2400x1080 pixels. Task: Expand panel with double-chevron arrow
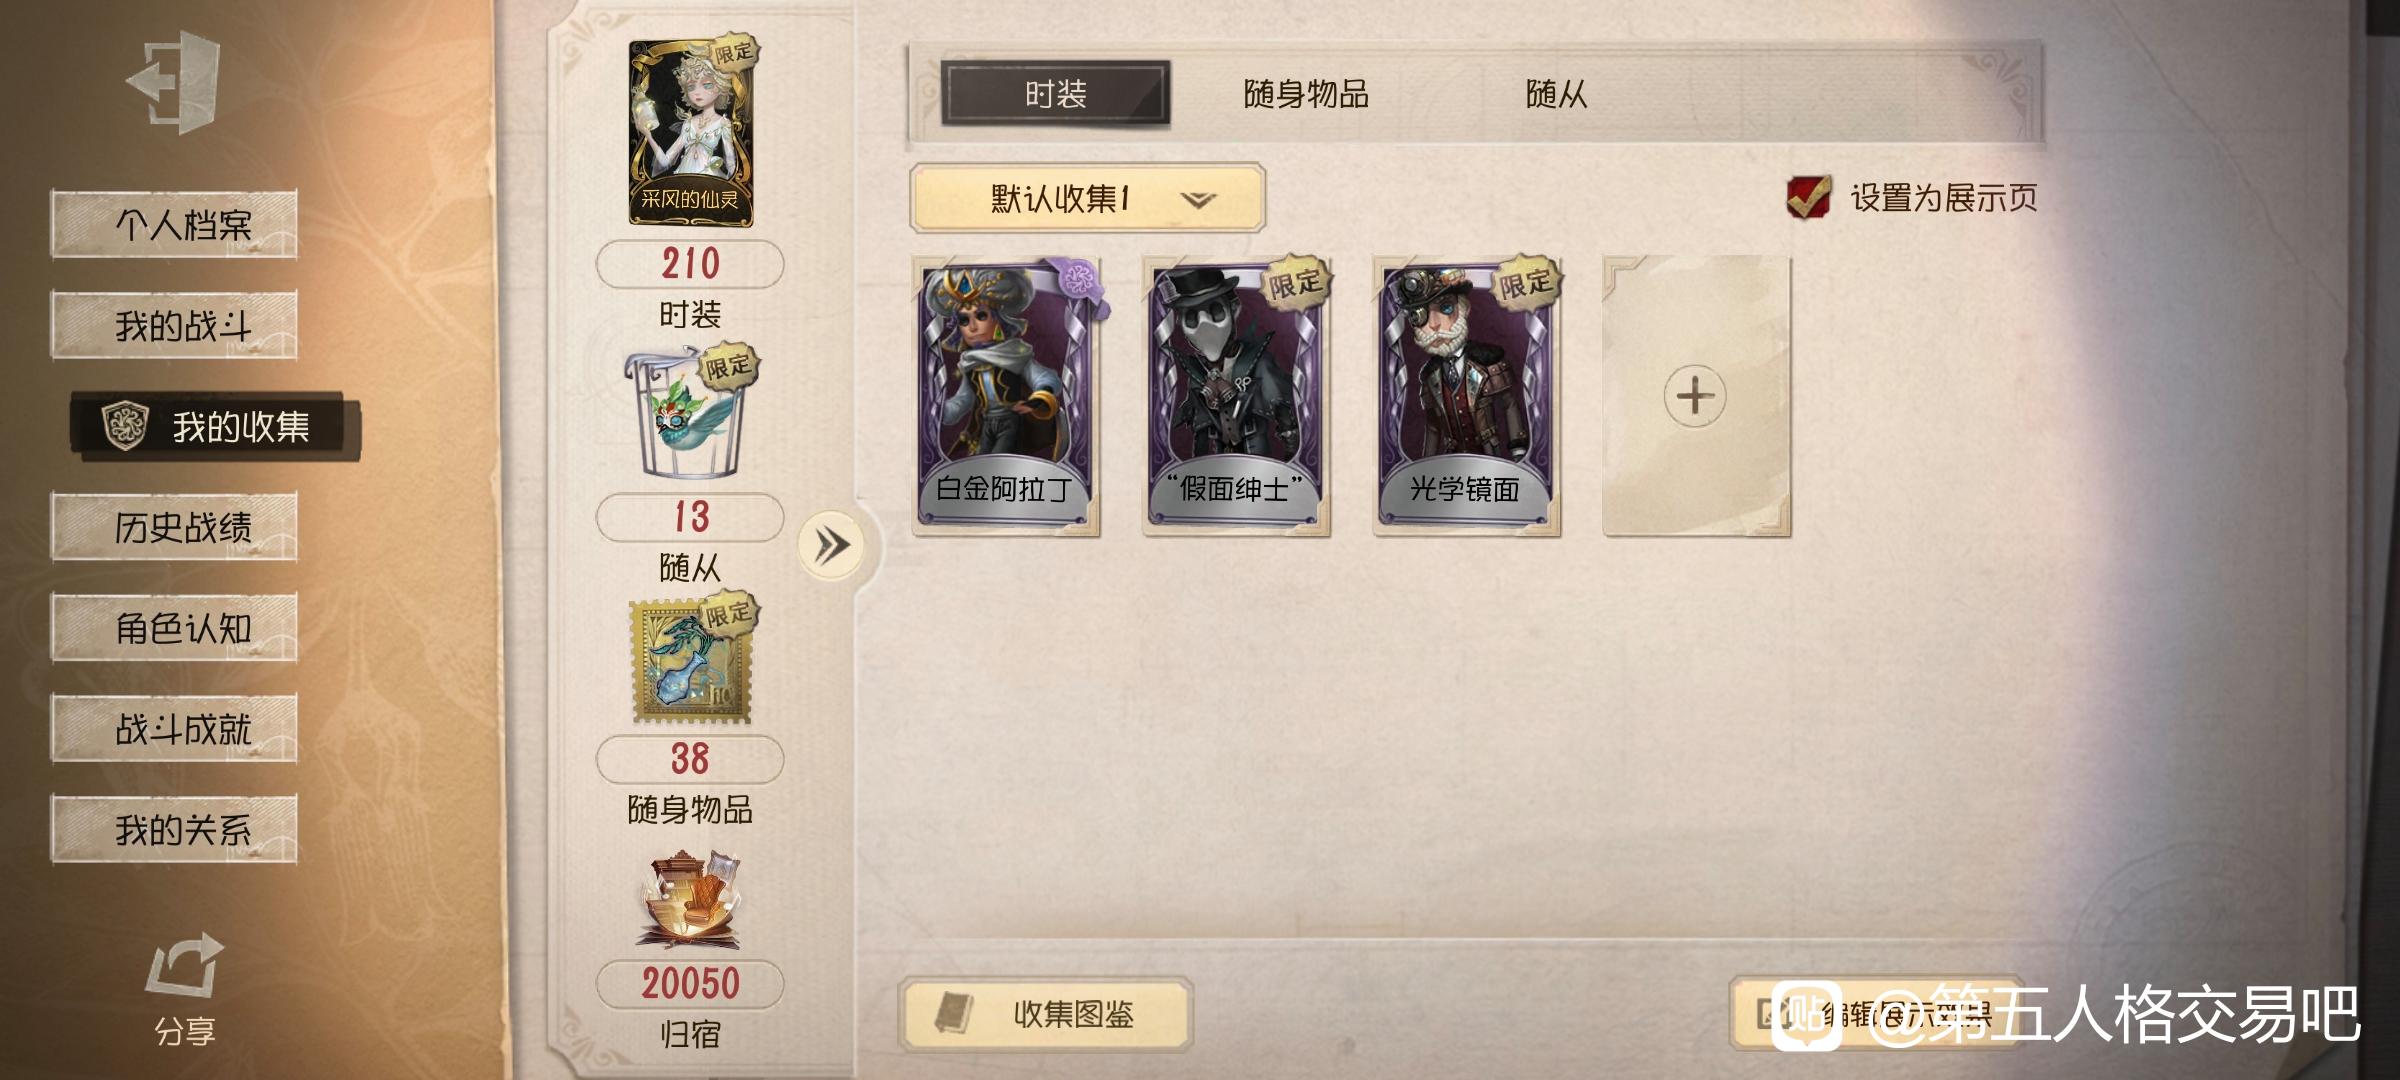(832, 545)
